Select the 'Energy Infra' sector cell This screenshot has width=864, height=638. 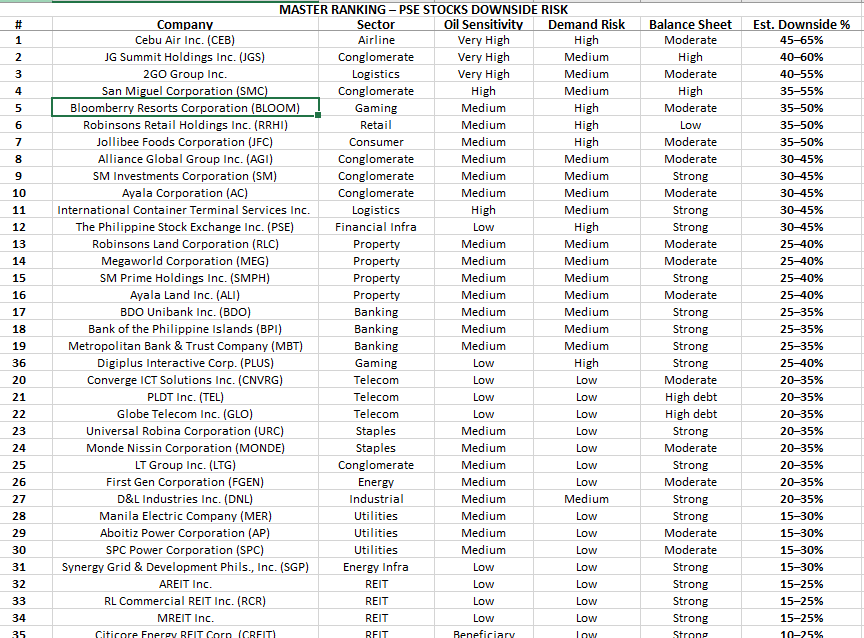(376, 567)
